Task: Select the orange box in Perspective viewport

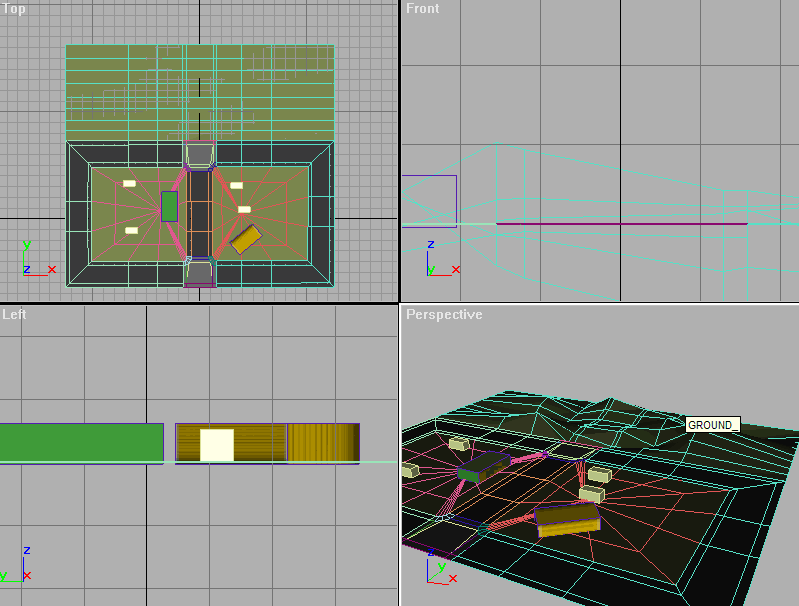Action: 566,519
